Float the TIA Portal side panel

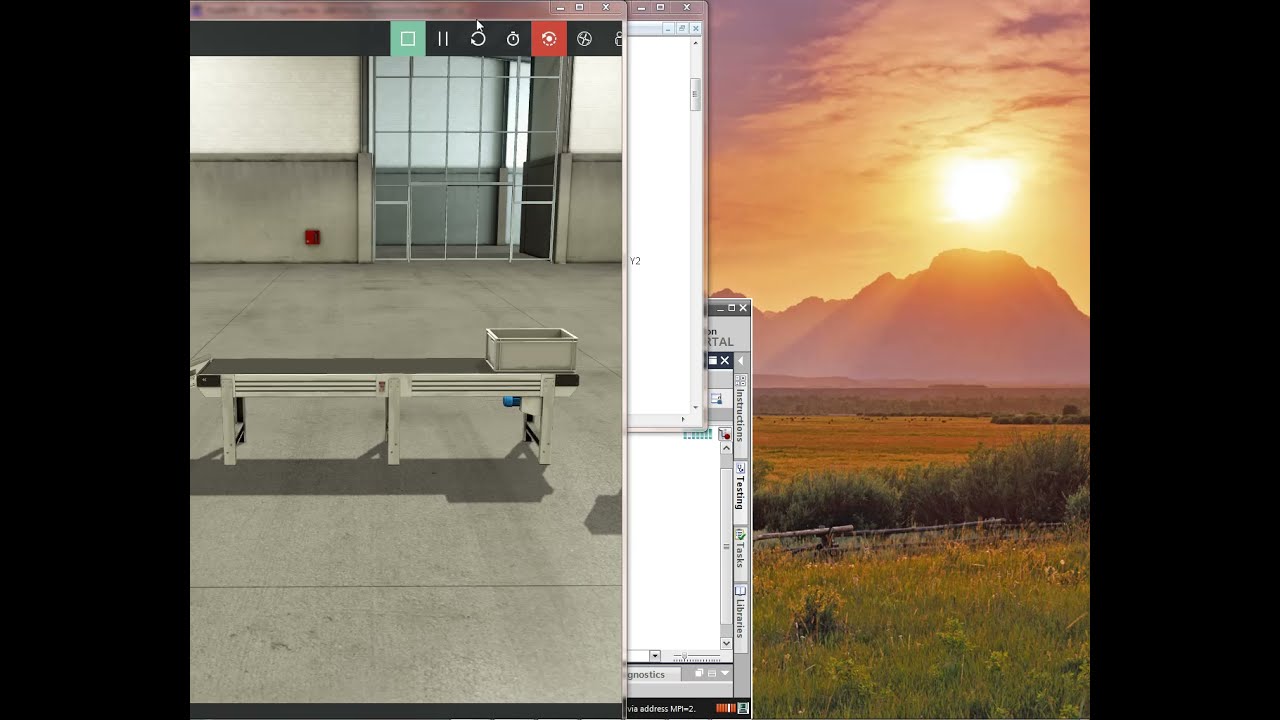[x=713, y=361]
